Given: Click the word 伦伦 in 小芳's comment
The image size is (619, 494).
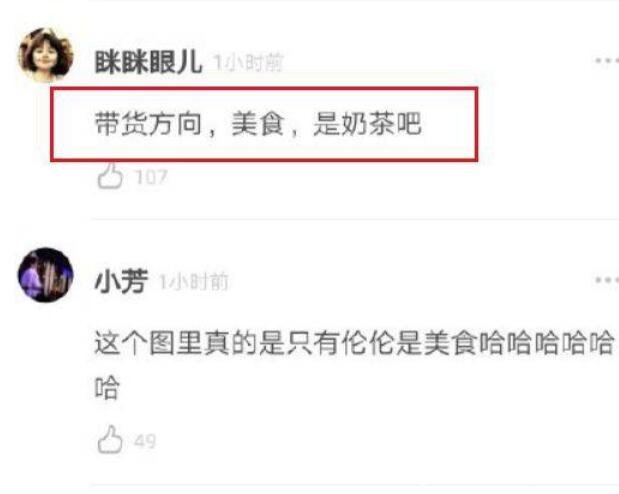Looking at the screenshot, I should [368, 343].
